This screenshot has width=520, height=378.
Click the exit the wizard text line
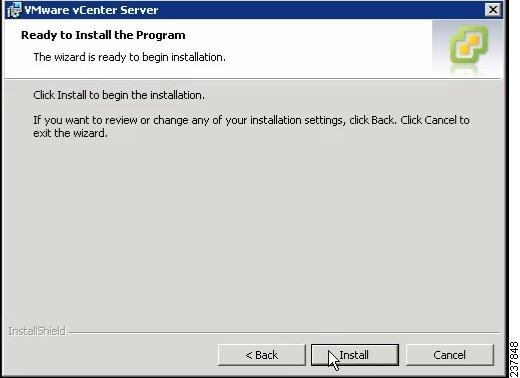tap(70, 133)
